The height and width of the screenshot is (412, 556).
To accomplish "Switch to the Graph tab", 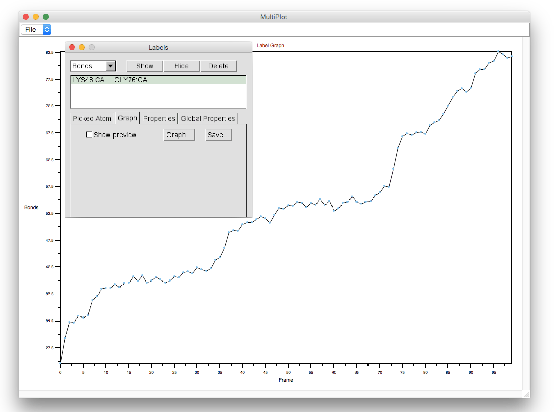I will (127, 118).
